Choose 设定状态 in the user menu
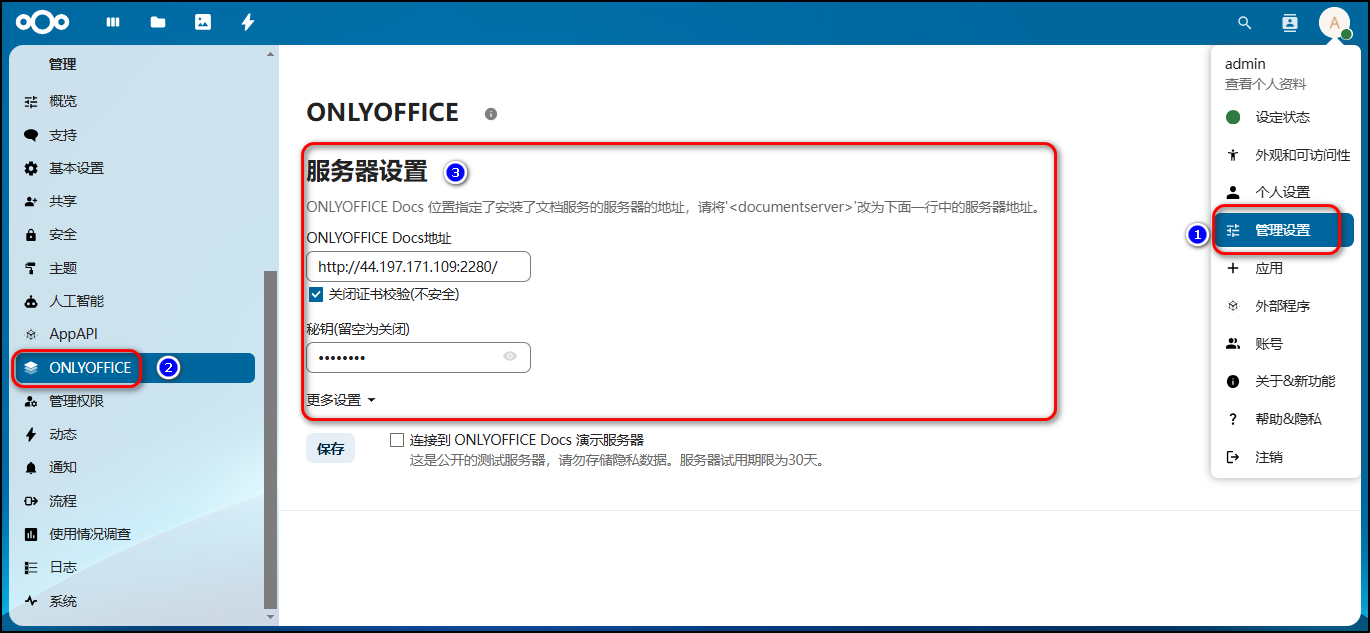This screenshot has height=633, width=1370. (1285, 117)
